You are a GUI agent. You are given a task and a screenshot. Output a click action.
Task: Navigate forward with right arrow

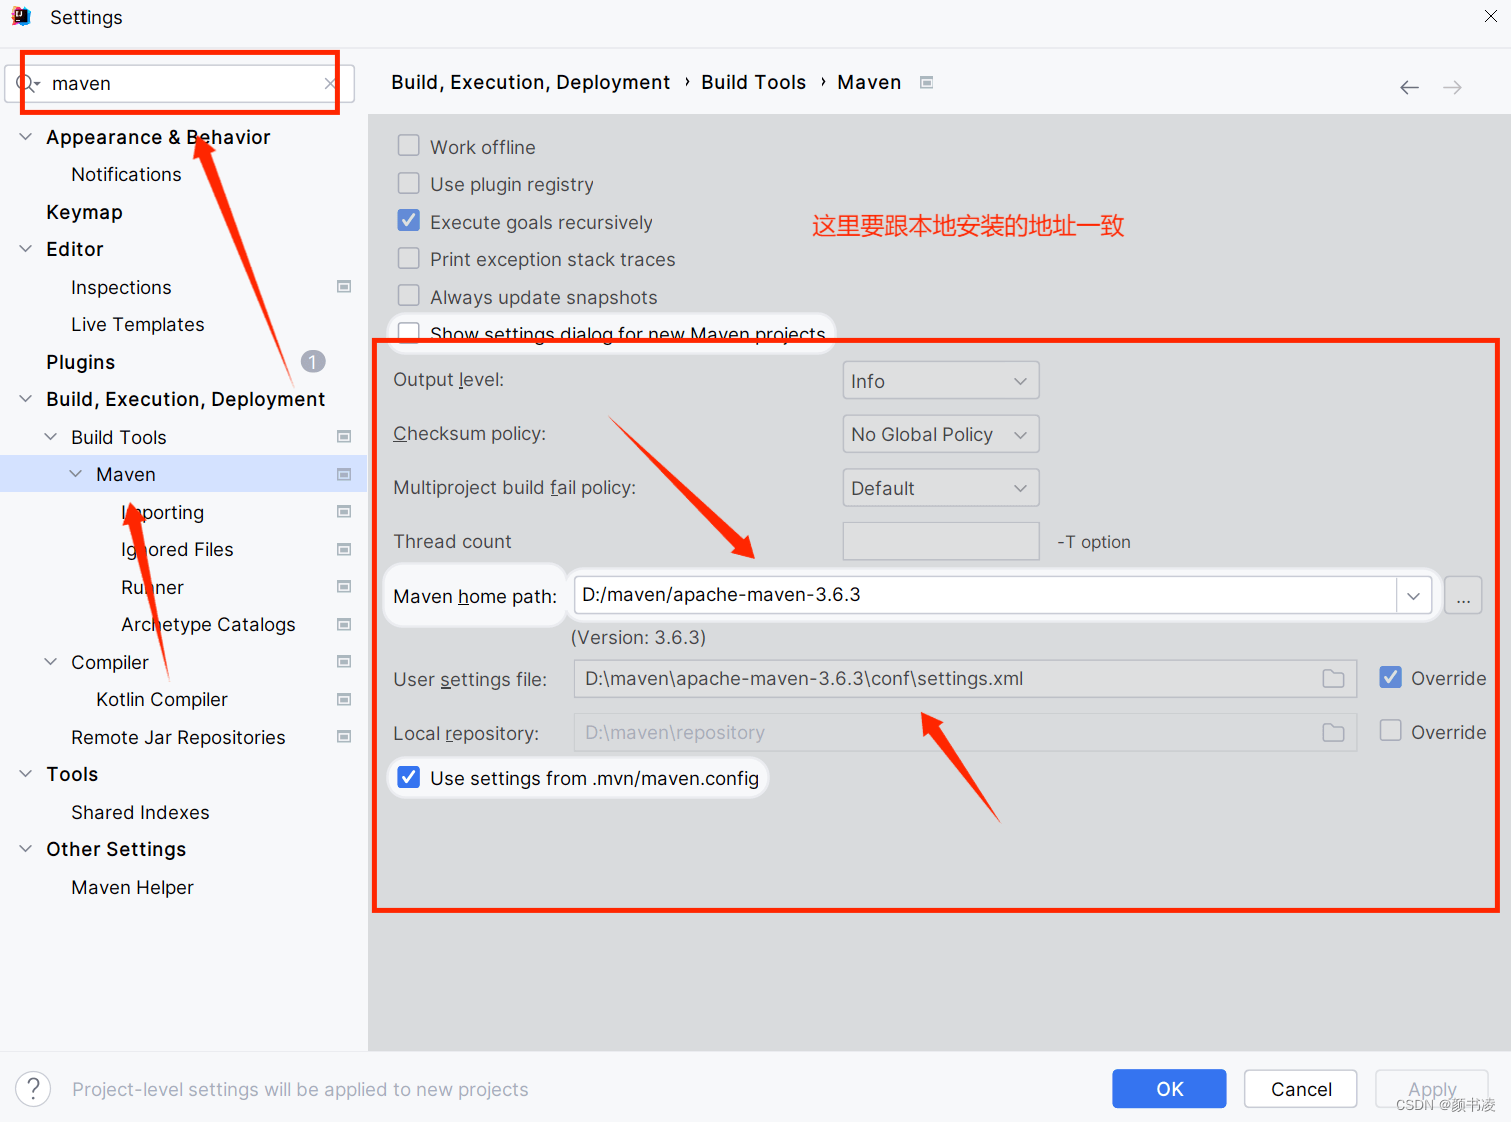tap(1452, 88)
